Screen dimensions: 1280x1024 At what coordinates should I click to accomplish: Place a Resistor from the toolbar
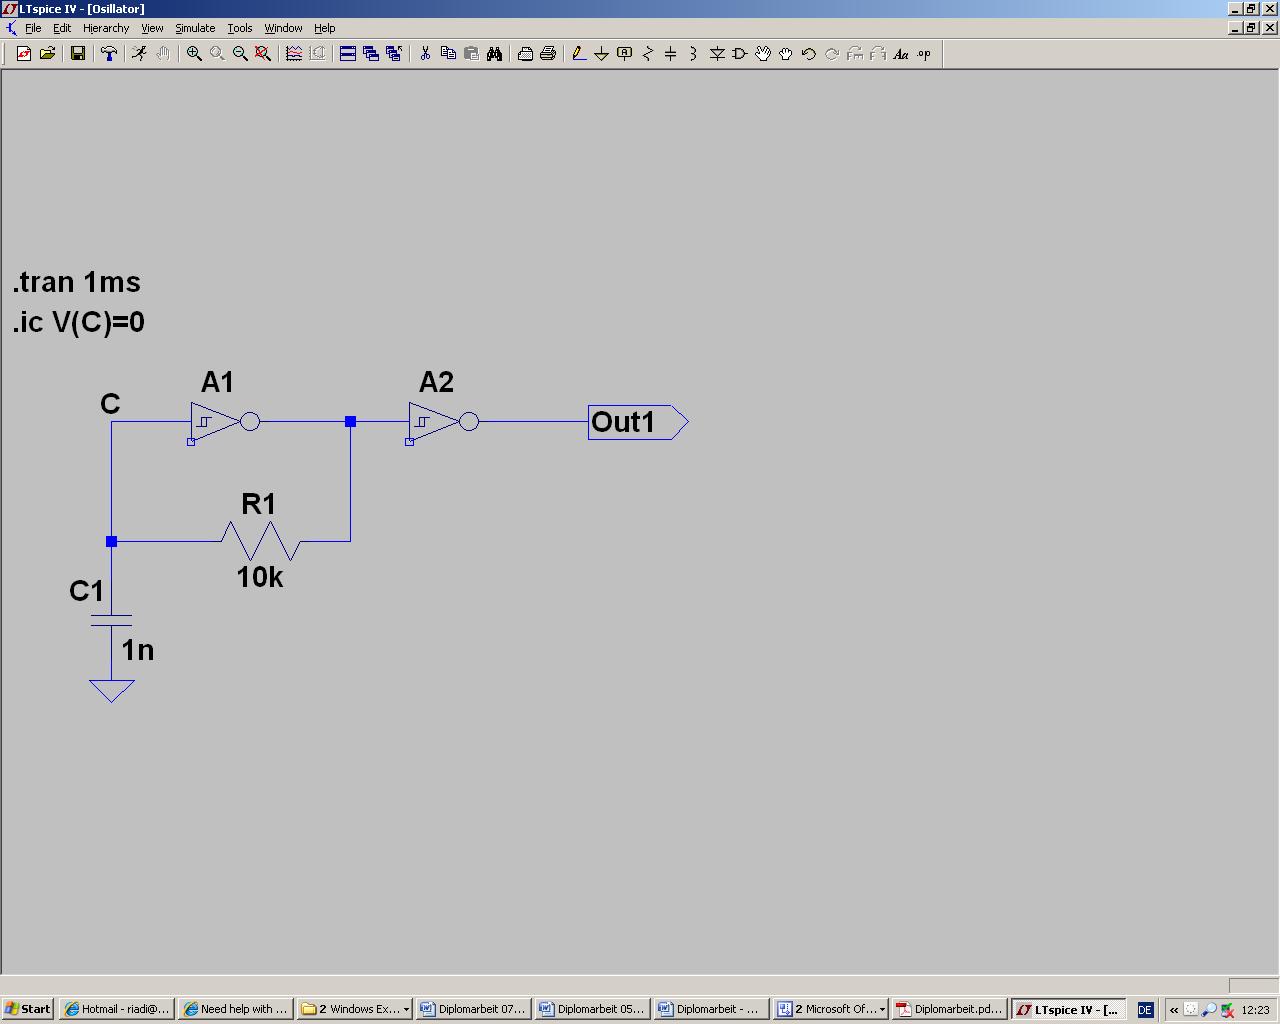(648, 54)
